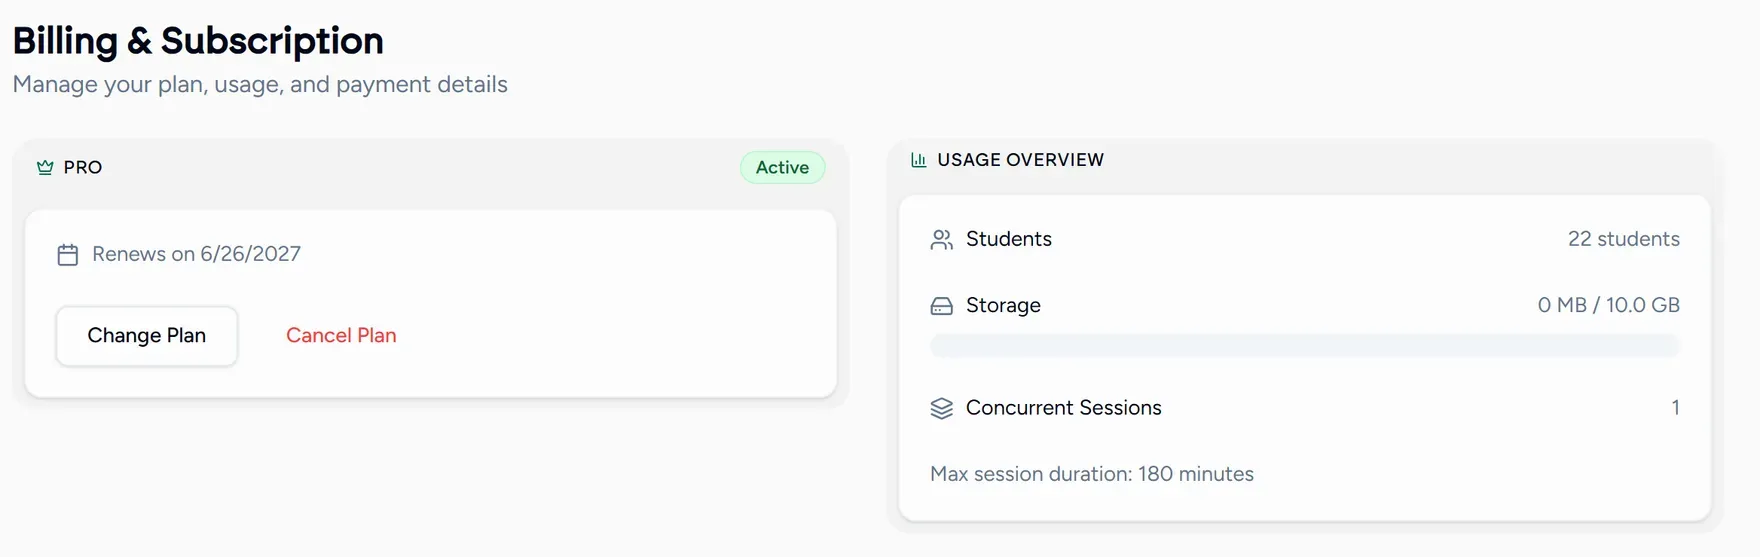Select the red Cancel Plan link

click(x=341, y=336)
